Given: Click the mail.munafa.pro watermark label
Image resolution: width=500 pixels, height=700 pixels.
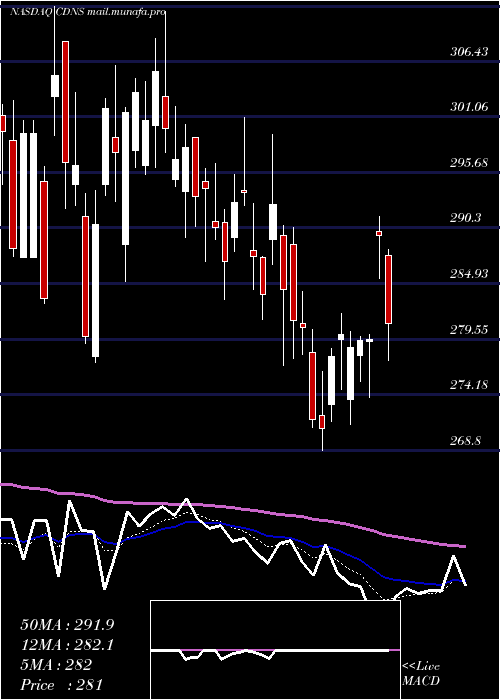Looking at the screenshot, I should [127, 12].
